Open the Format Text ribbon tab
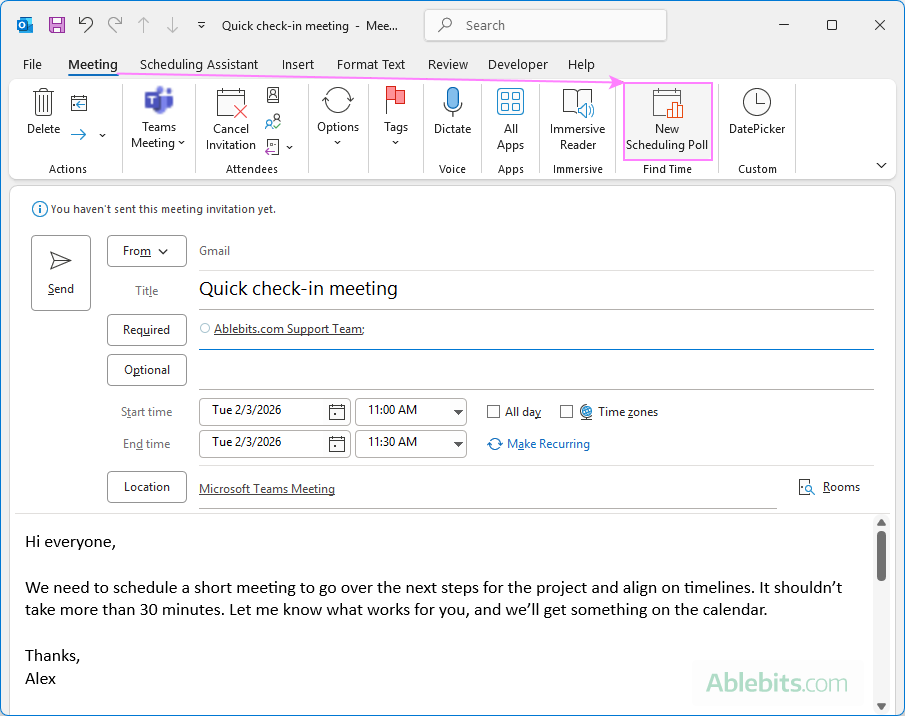 370,64
